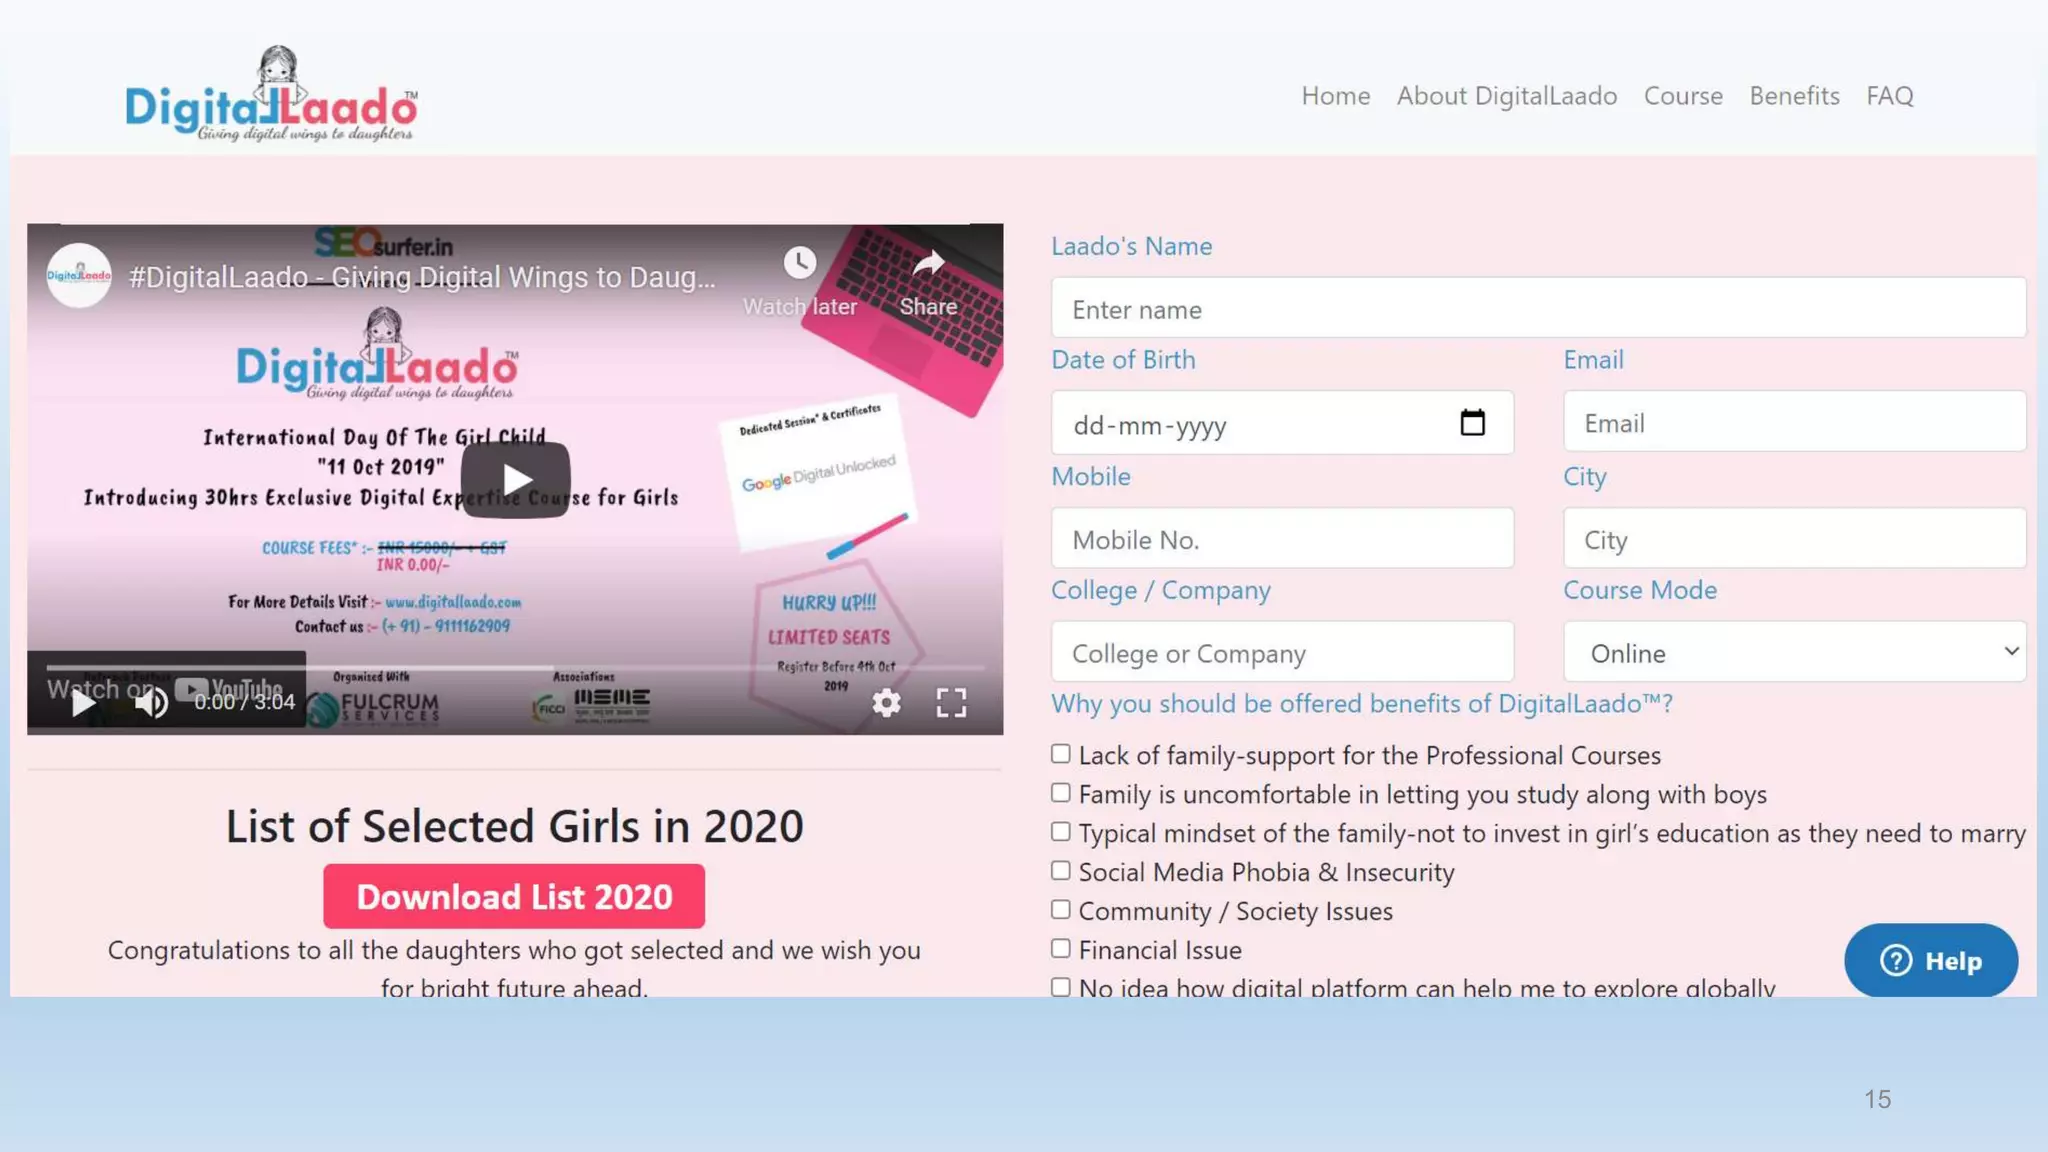
Task: Click the Download List 2020 button
Action: tap(514, 897)
